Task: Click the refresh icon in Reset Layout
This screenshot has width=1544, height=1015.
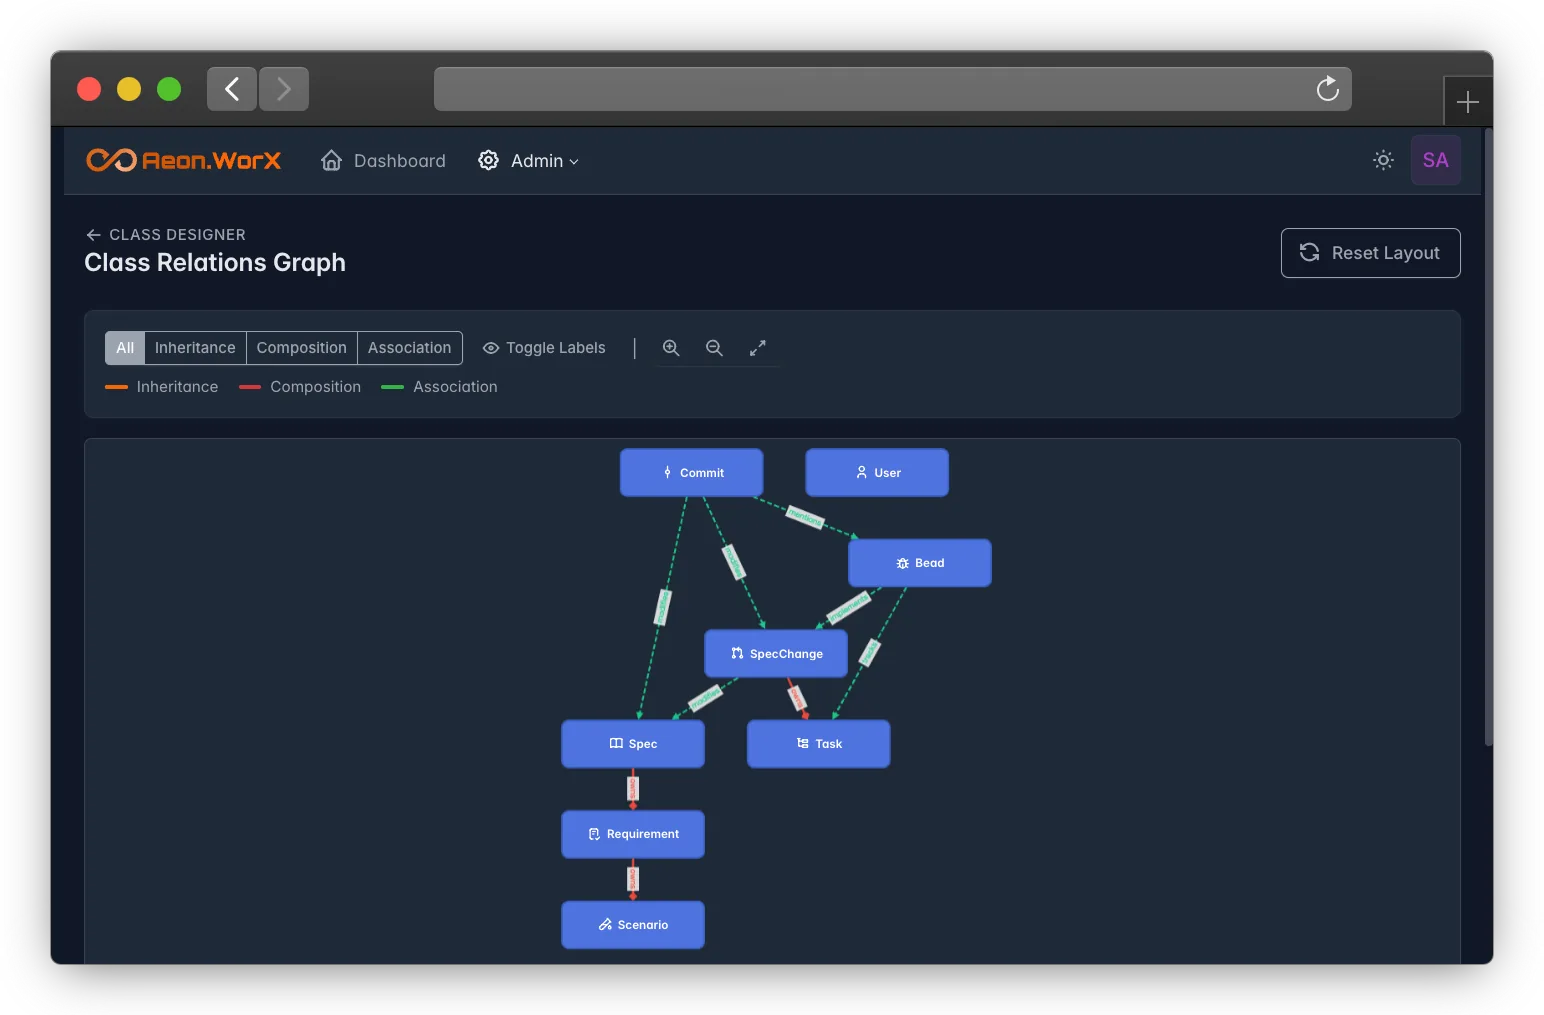Action: pyautogui.click(x=1309, y=252)
